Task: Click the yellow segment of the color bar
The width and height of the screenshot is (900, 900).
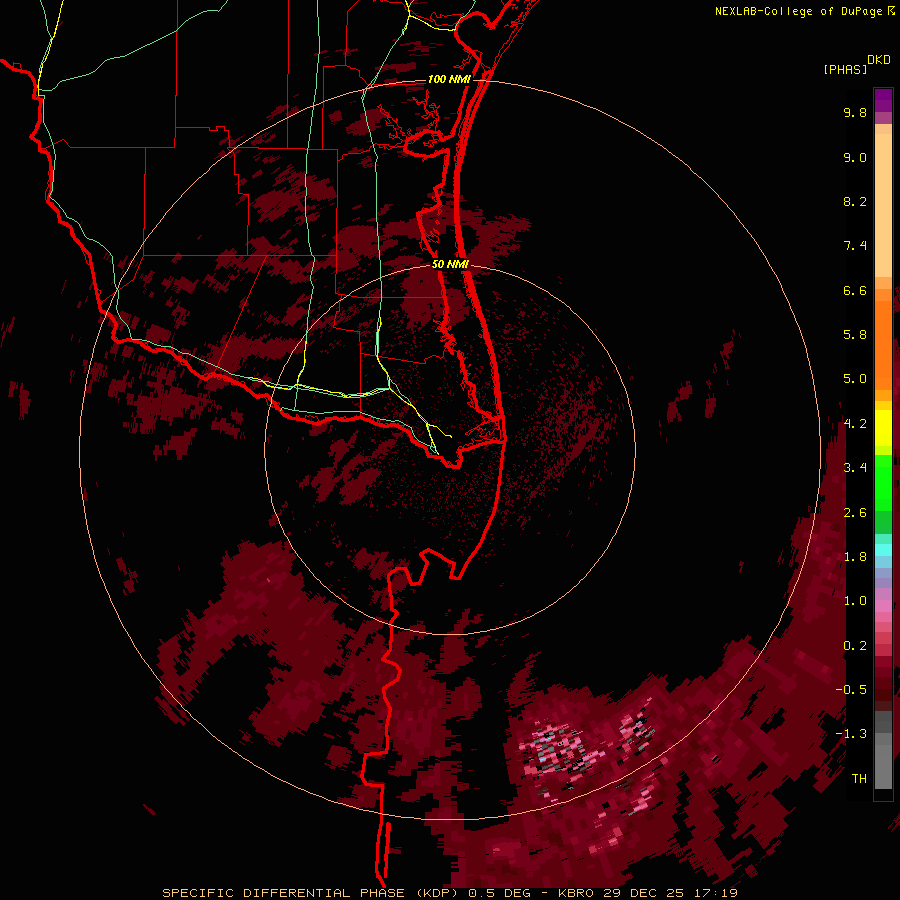Action: 883,428
